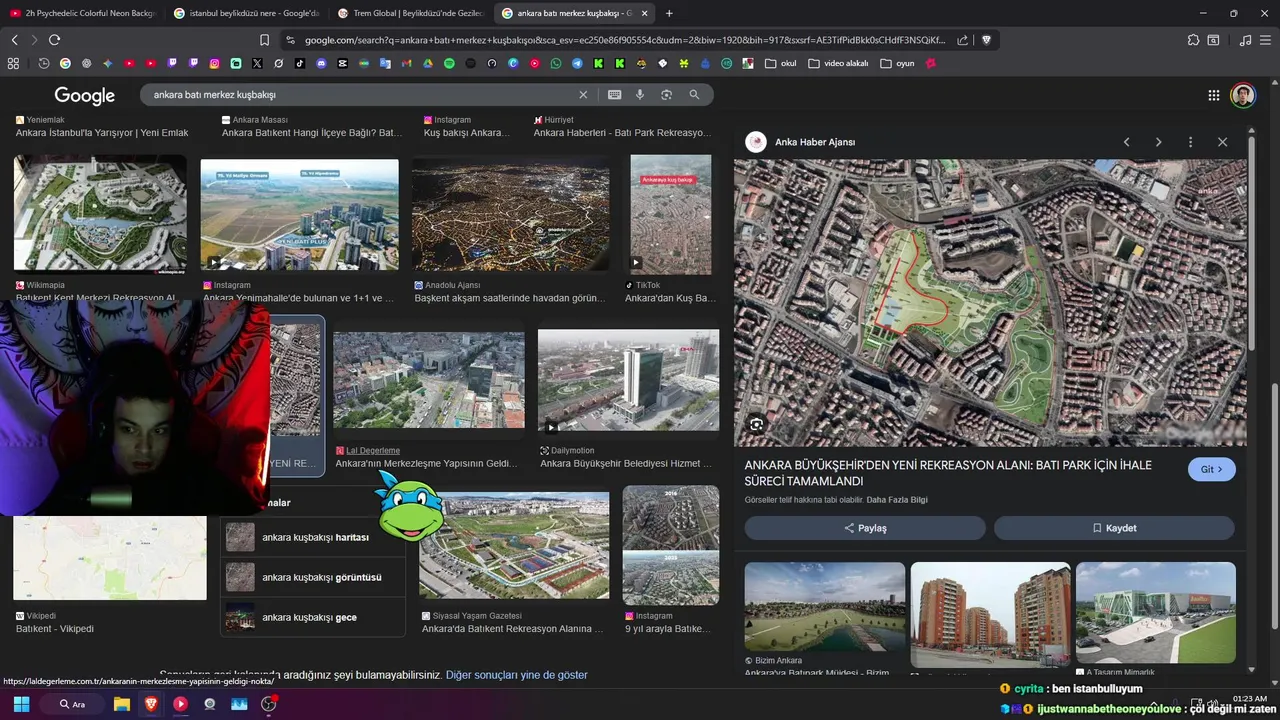
Task: Open the Daha Fazla Bilgi link
Action: point(897,499)
